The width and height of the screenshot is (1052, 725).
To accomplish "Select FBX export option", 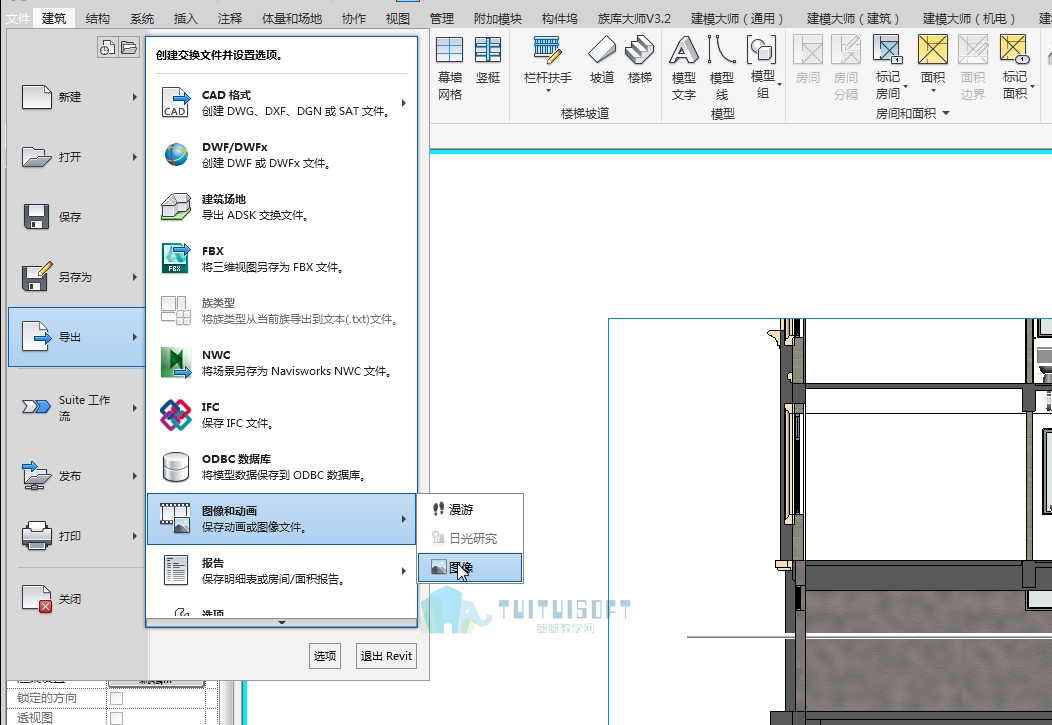I will click(282, 259).
